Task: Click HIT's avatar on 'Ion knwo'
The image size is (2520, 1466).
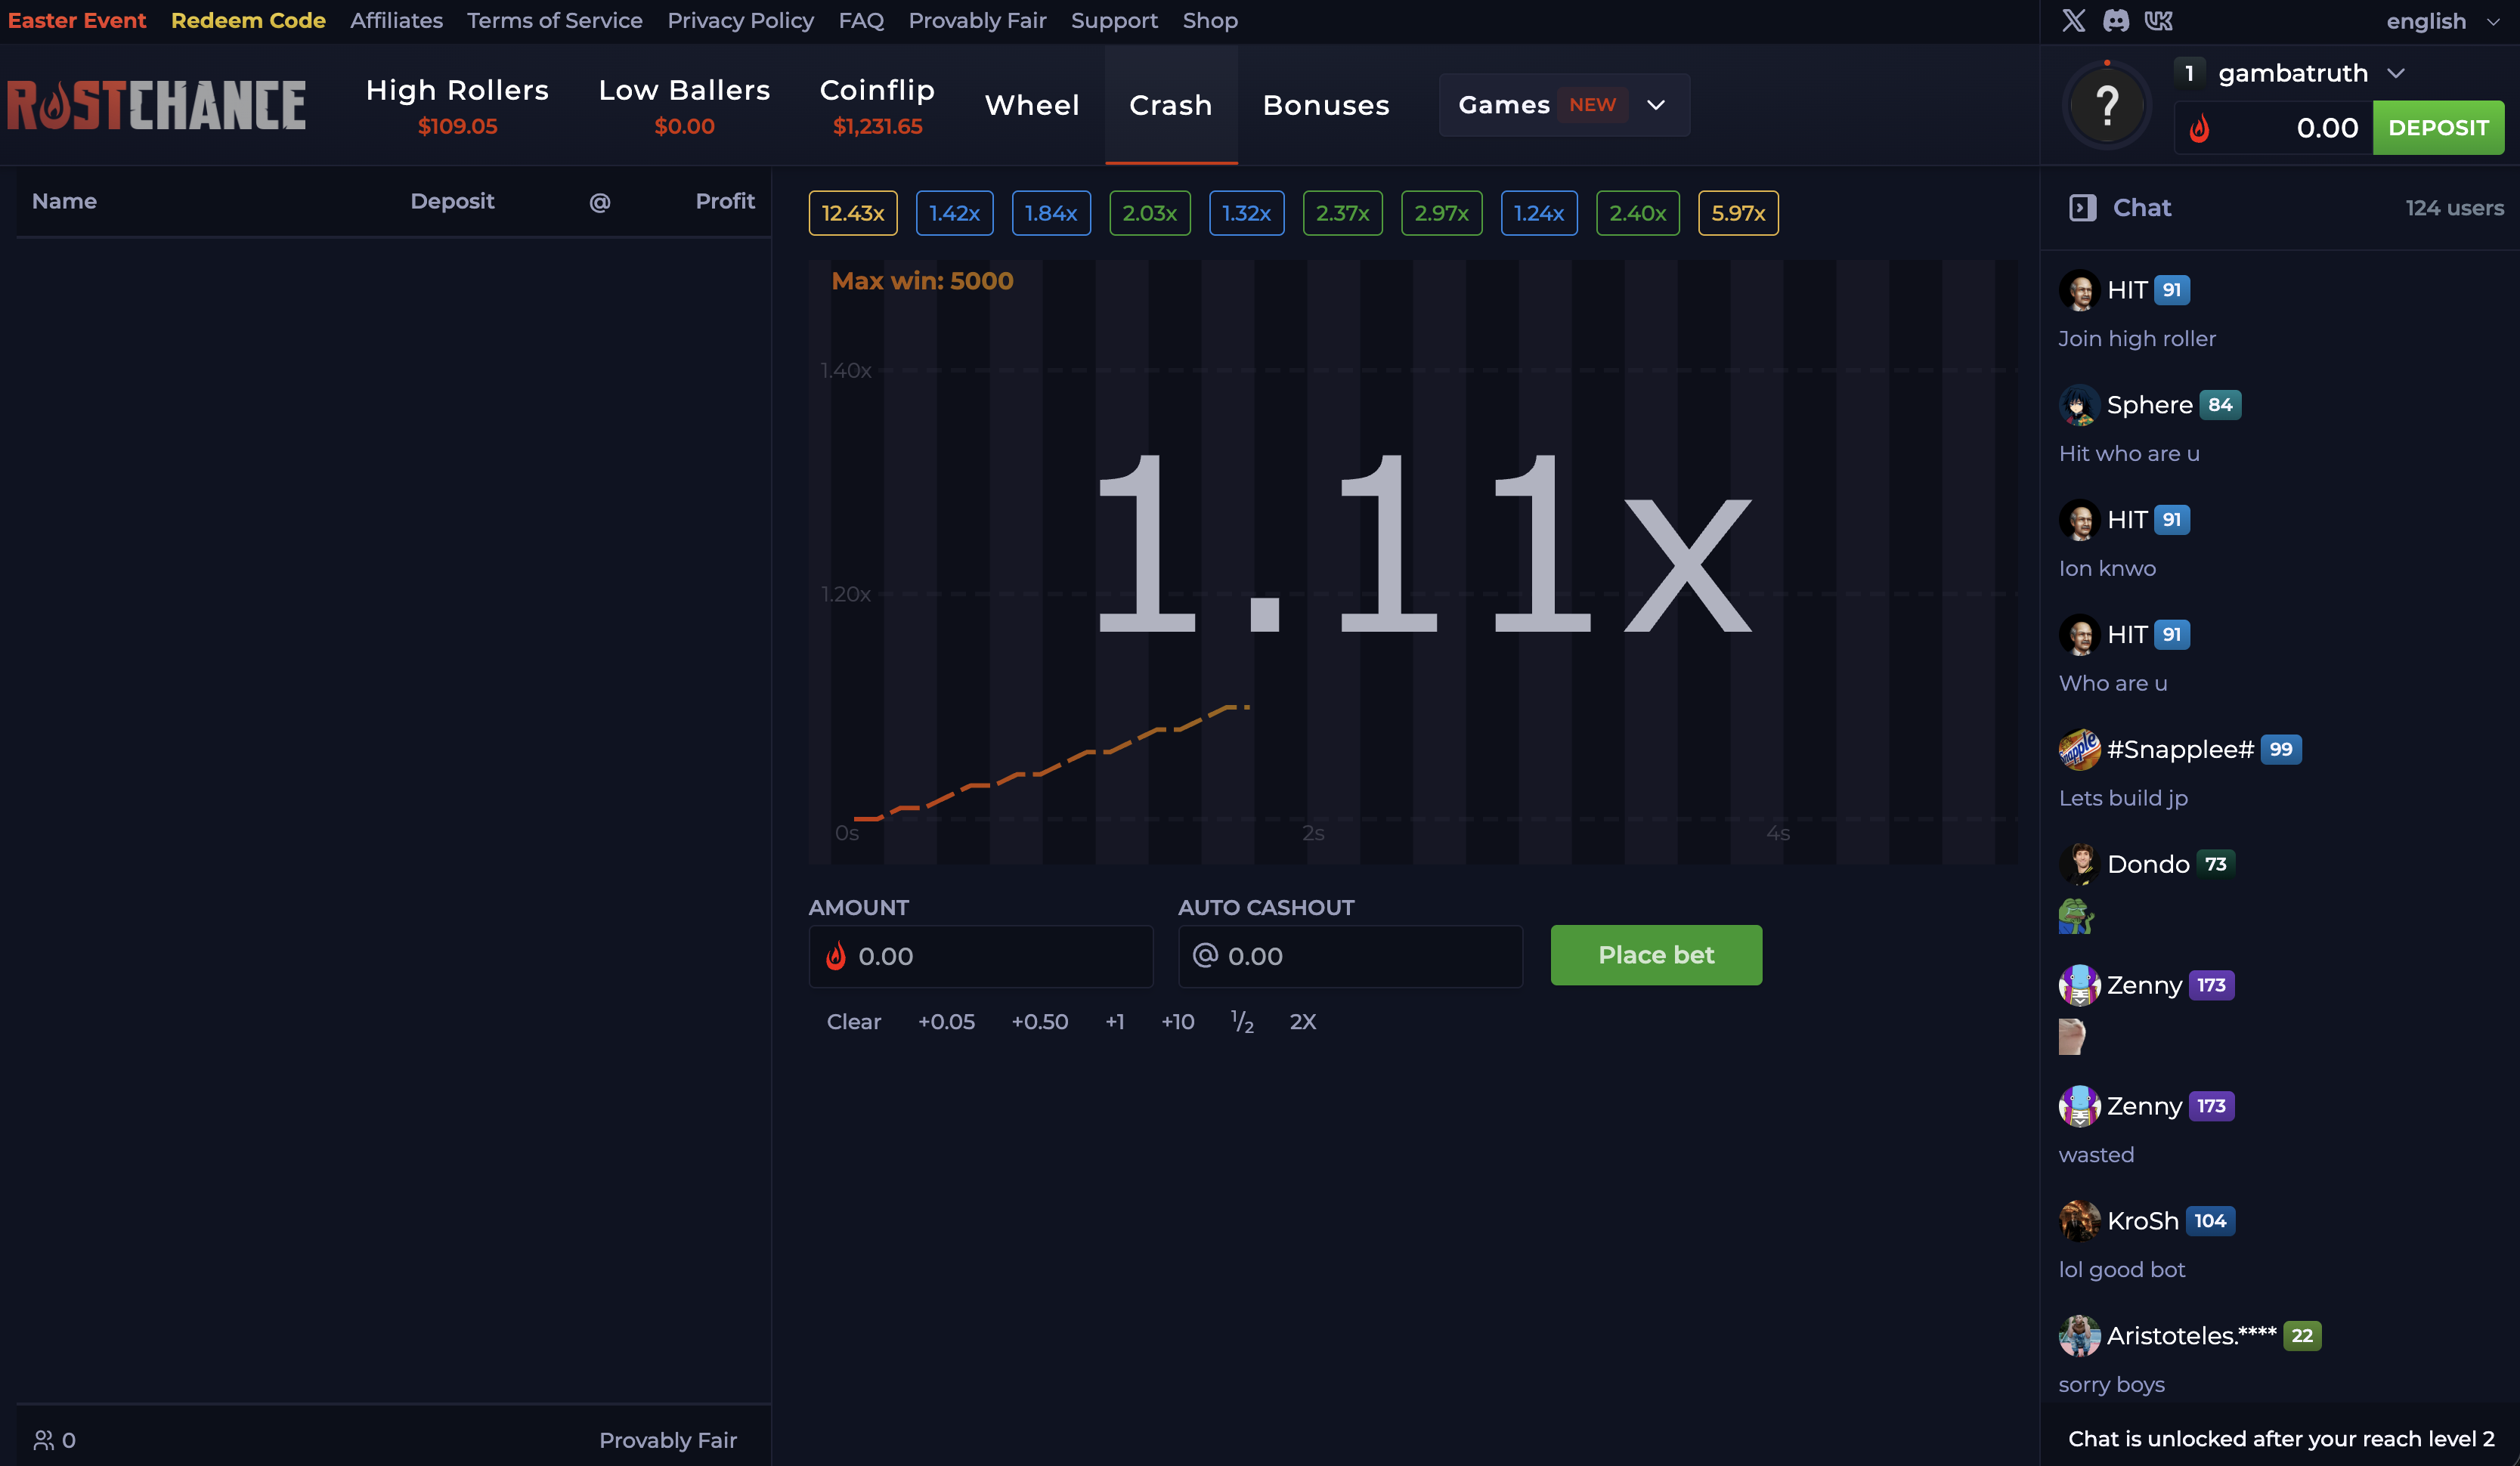Action: point(2079,520)
